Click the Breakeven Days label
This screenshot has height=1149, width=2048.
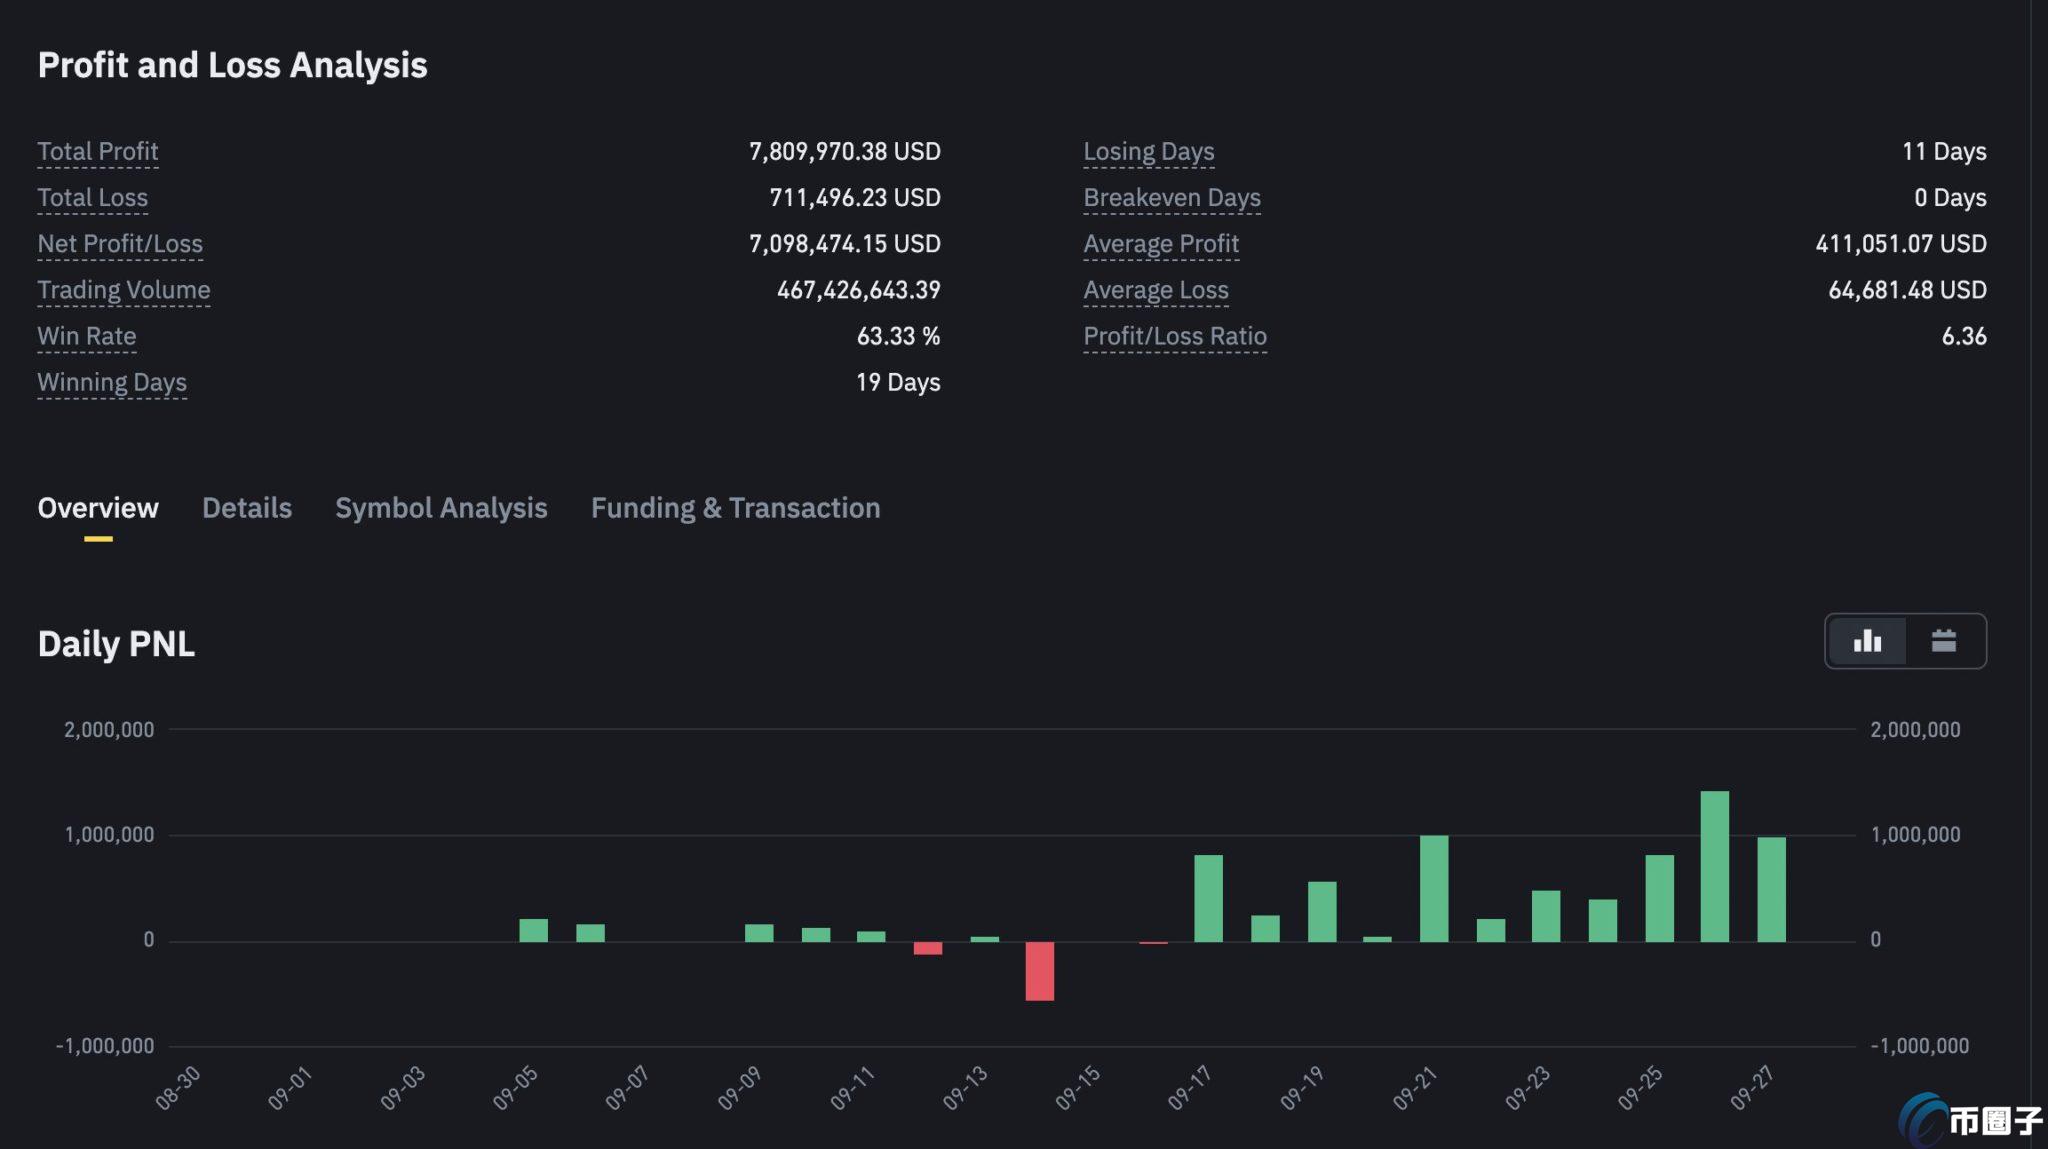(1172, 197)
